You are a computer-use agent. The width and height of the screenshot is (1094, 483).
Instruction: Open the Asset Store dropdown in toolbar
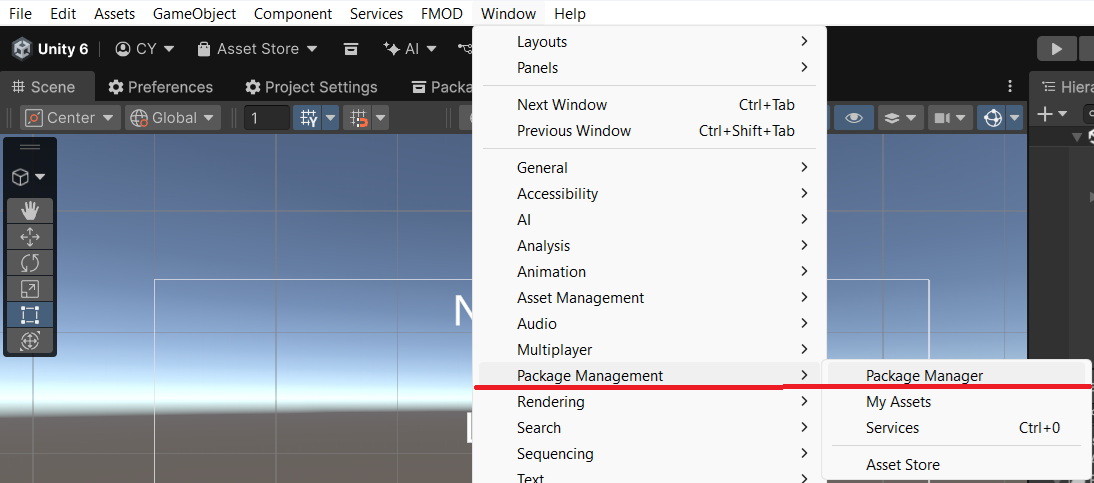(x=257, y=49)
